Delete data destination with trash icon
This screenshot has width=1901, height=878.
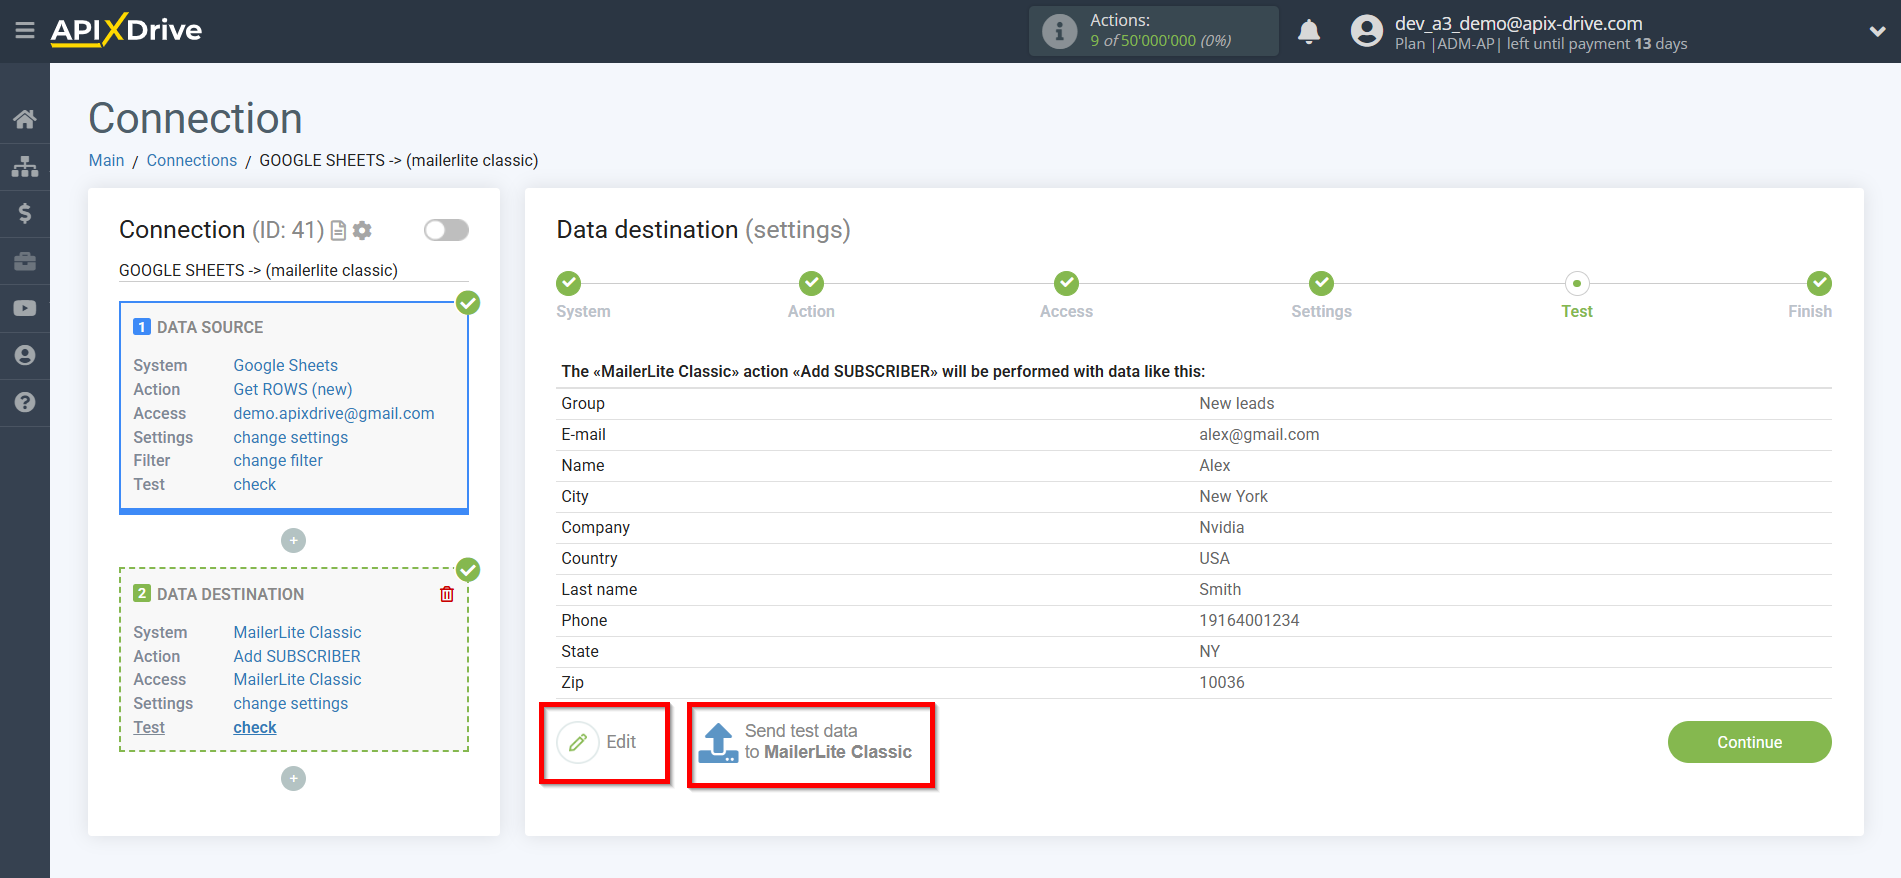click(x=447, y=594)
